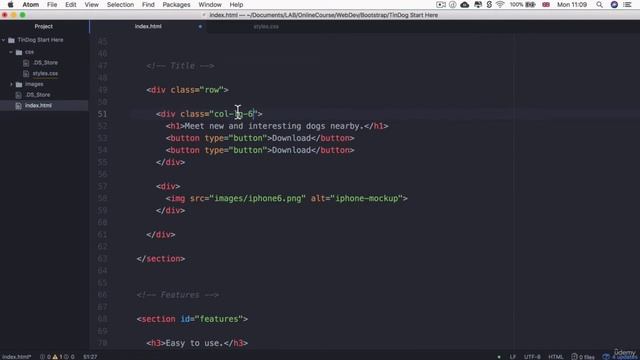Click the Mon 11:09 clock
The image size is (640, 360).
click(572, 4)
